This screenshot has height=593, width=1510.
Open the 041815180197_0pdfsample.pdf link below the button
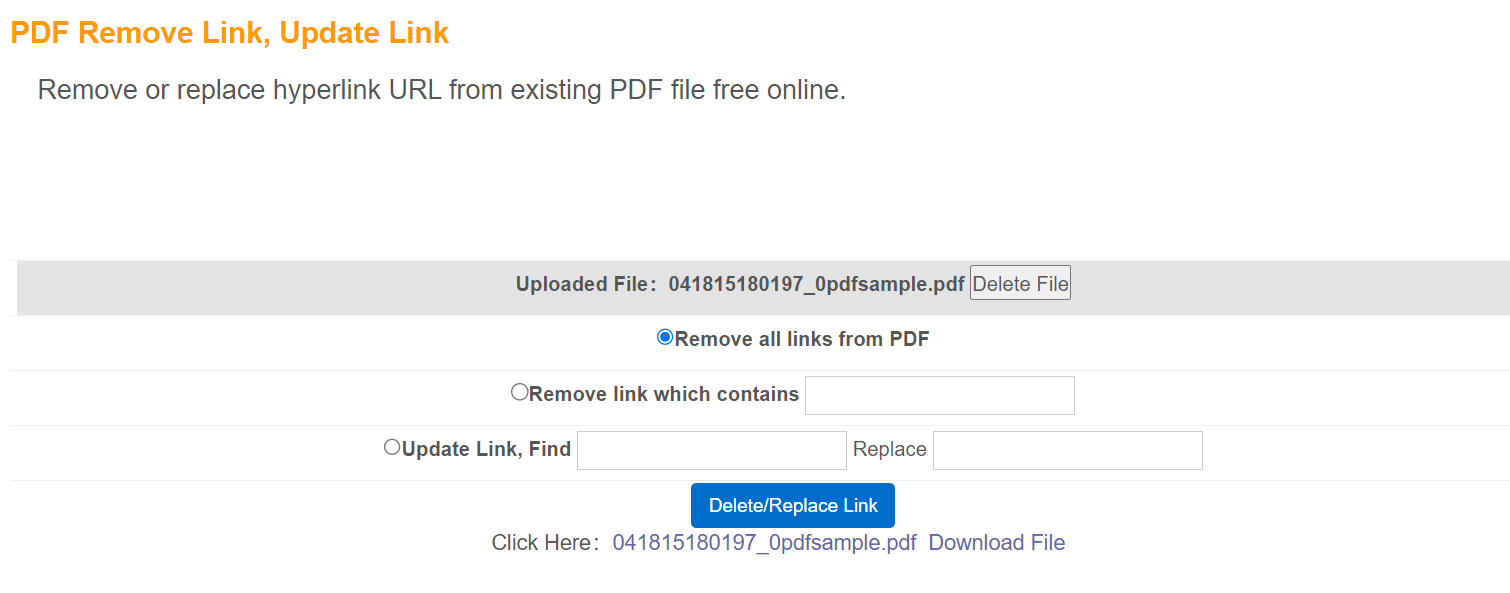[x=764, y=543]
